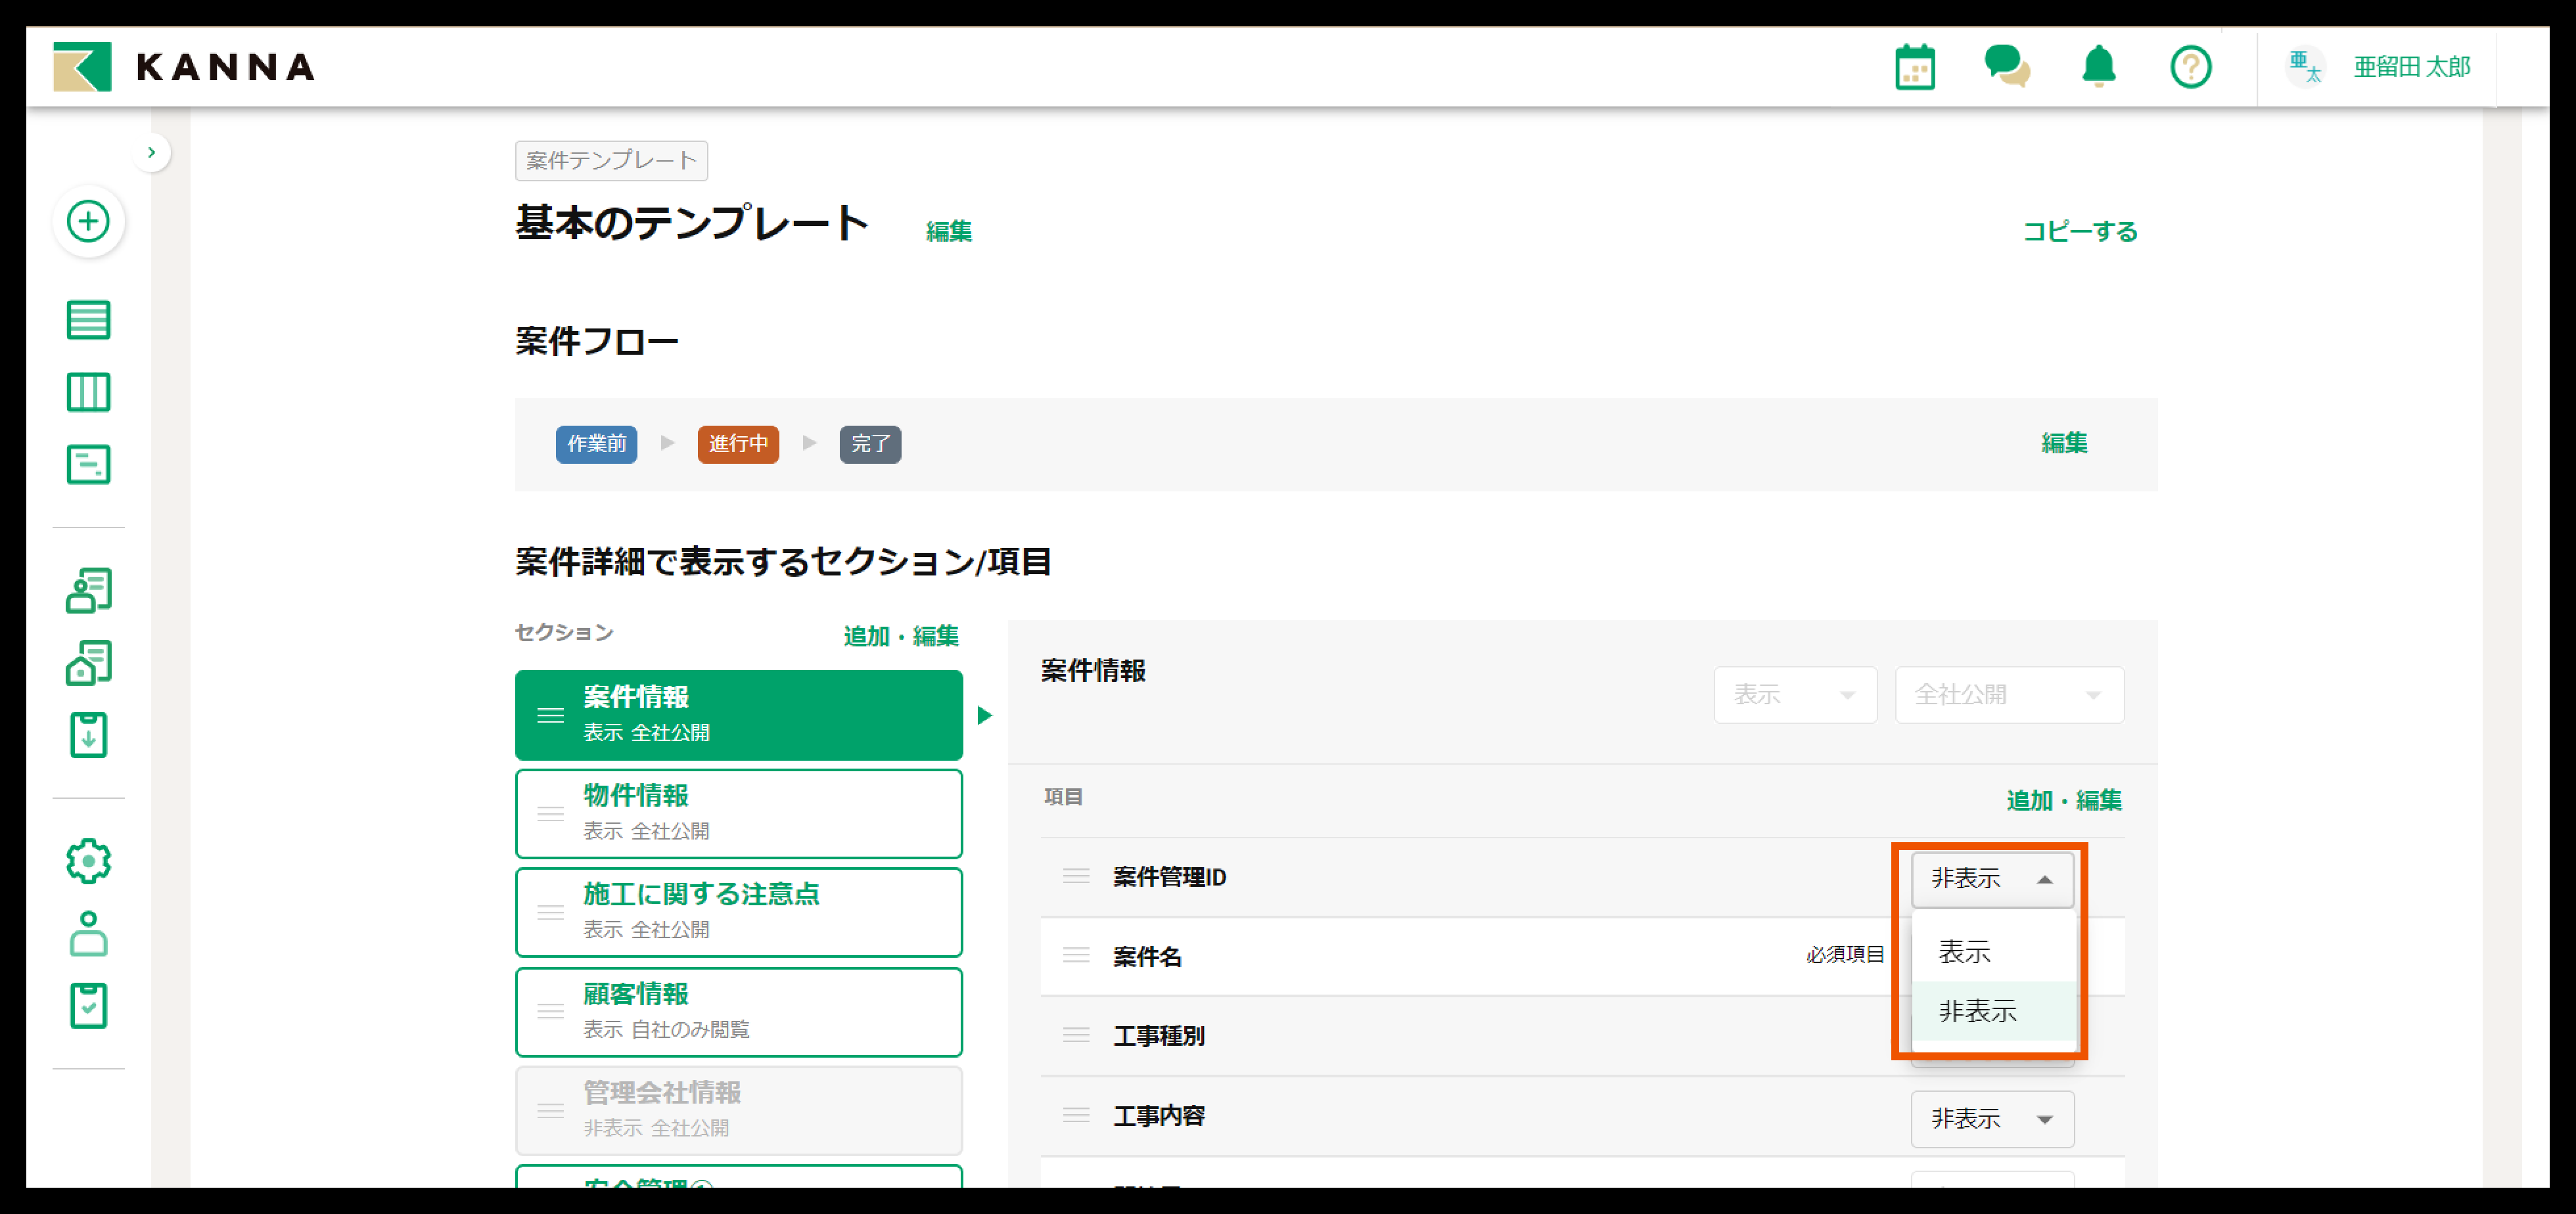Click drag handle of 案件管理ID row
Viewport: 2576px width, 1214px height.
pyautogui.click(x=1076, y=876)
